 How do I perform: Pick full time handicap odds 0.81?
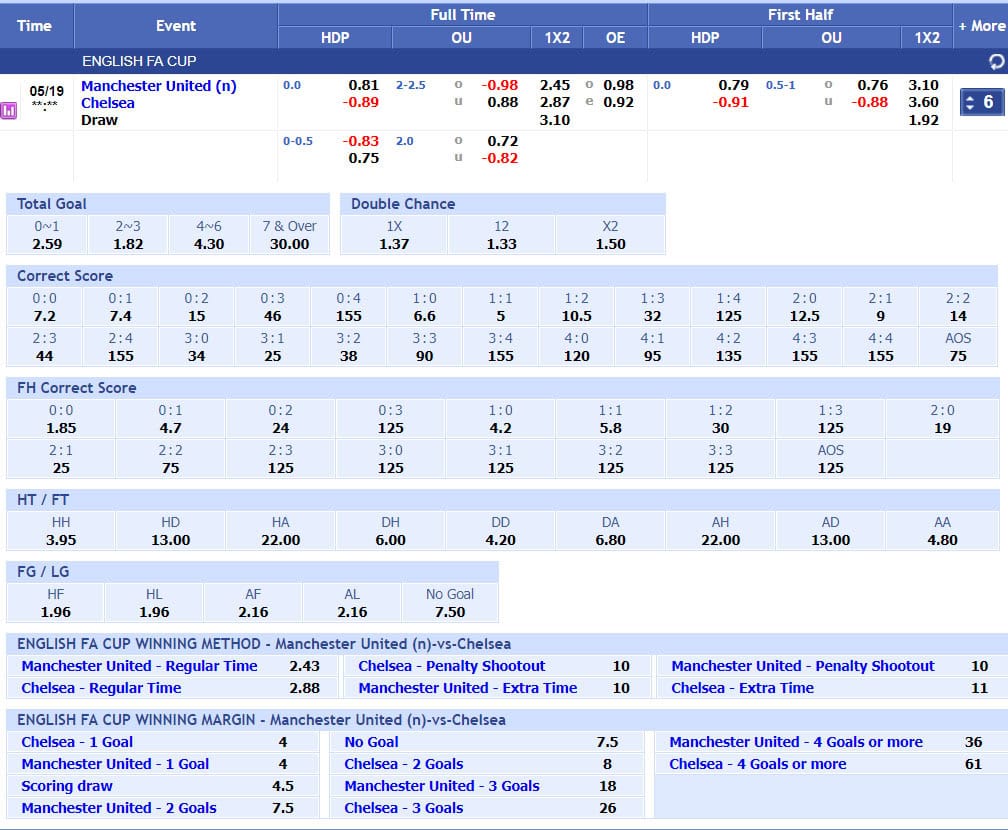pos(363,85)
